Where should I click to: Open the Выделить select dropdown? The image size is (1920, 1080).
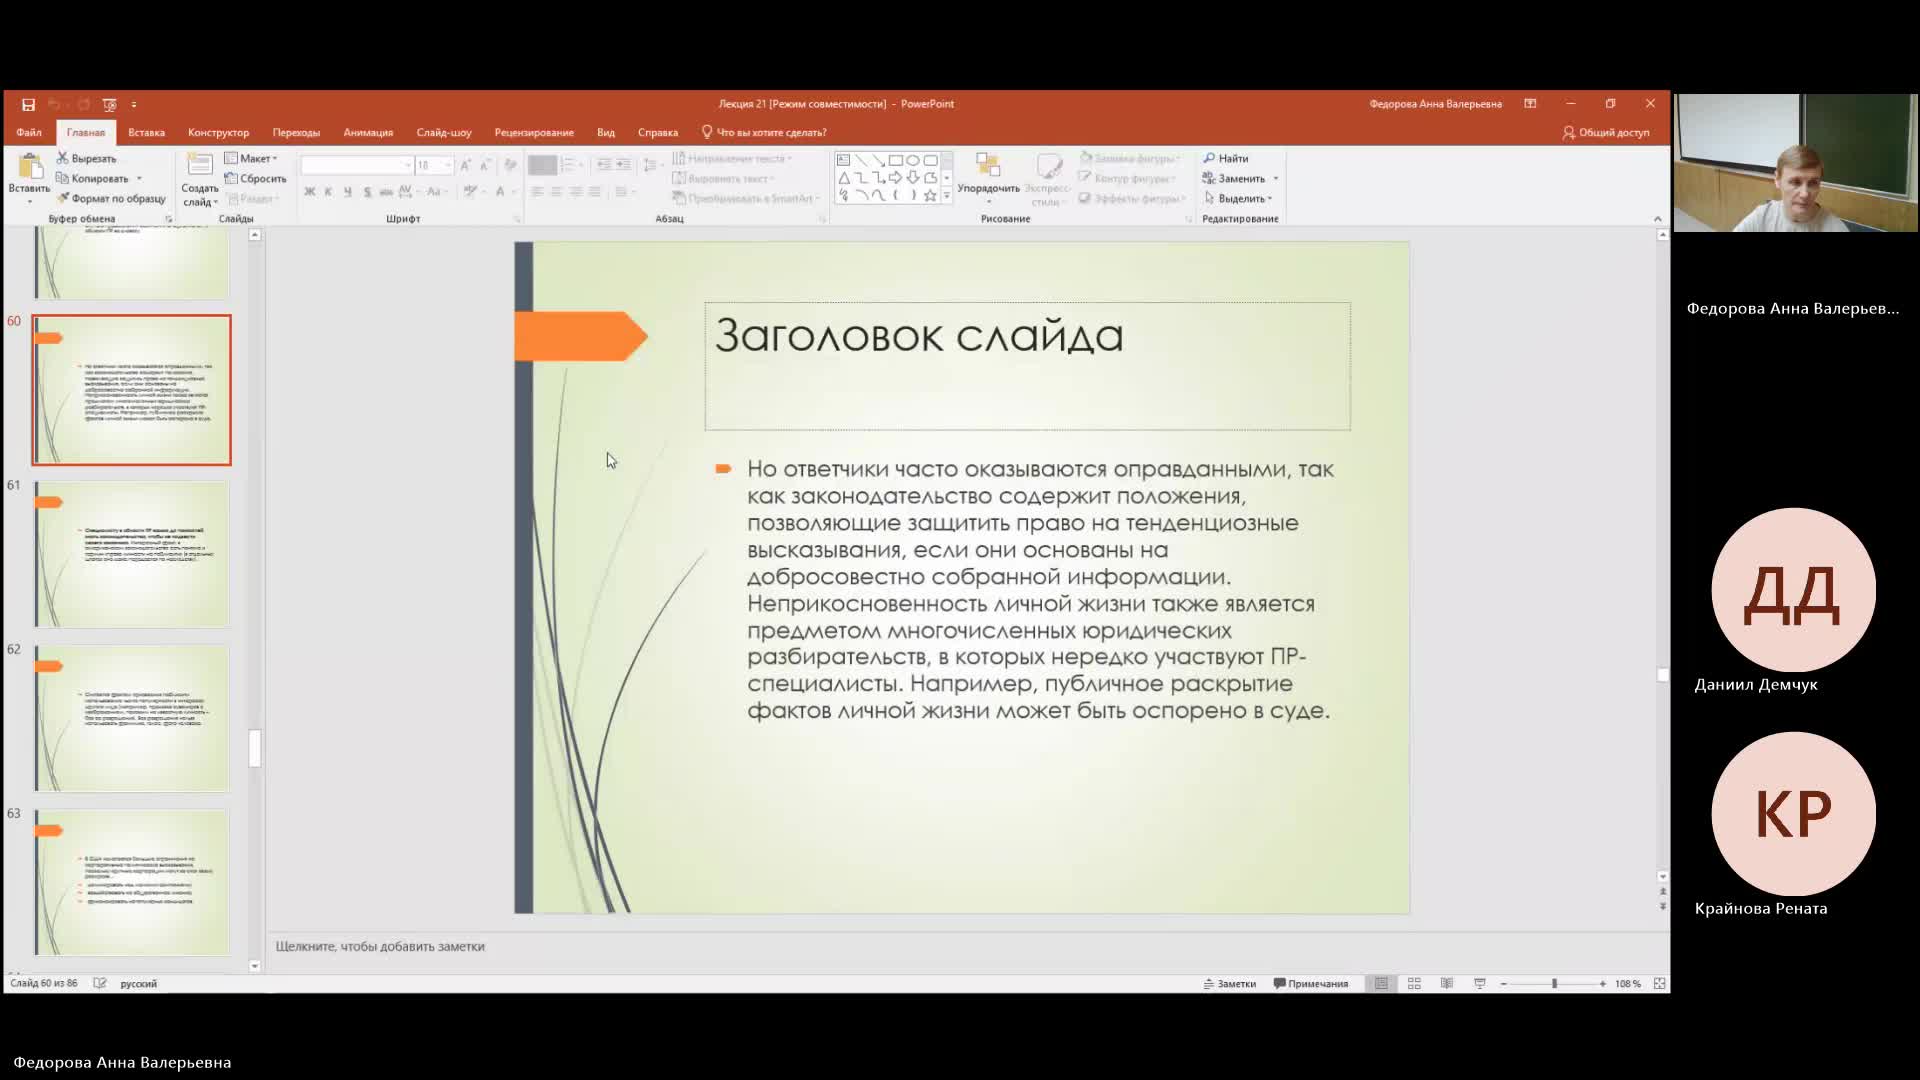[x=1238, y=198]
